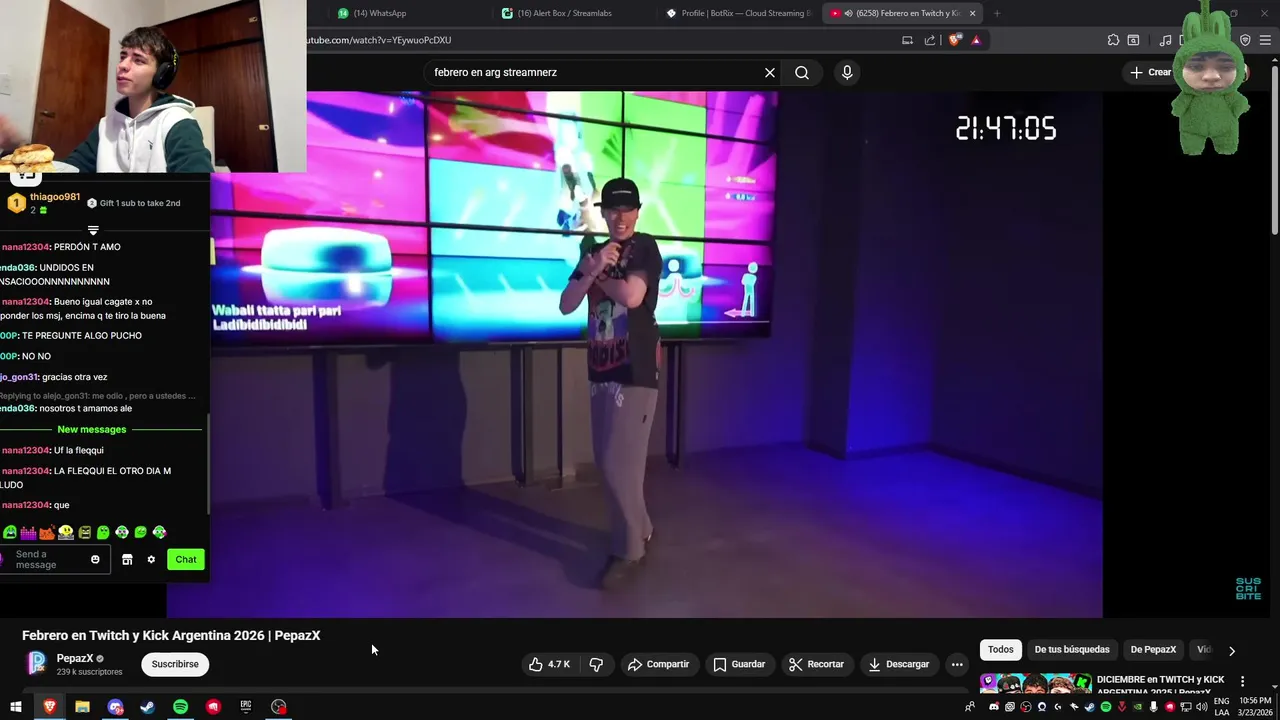Select the De tus búsquedas chip

(1072, 649)
